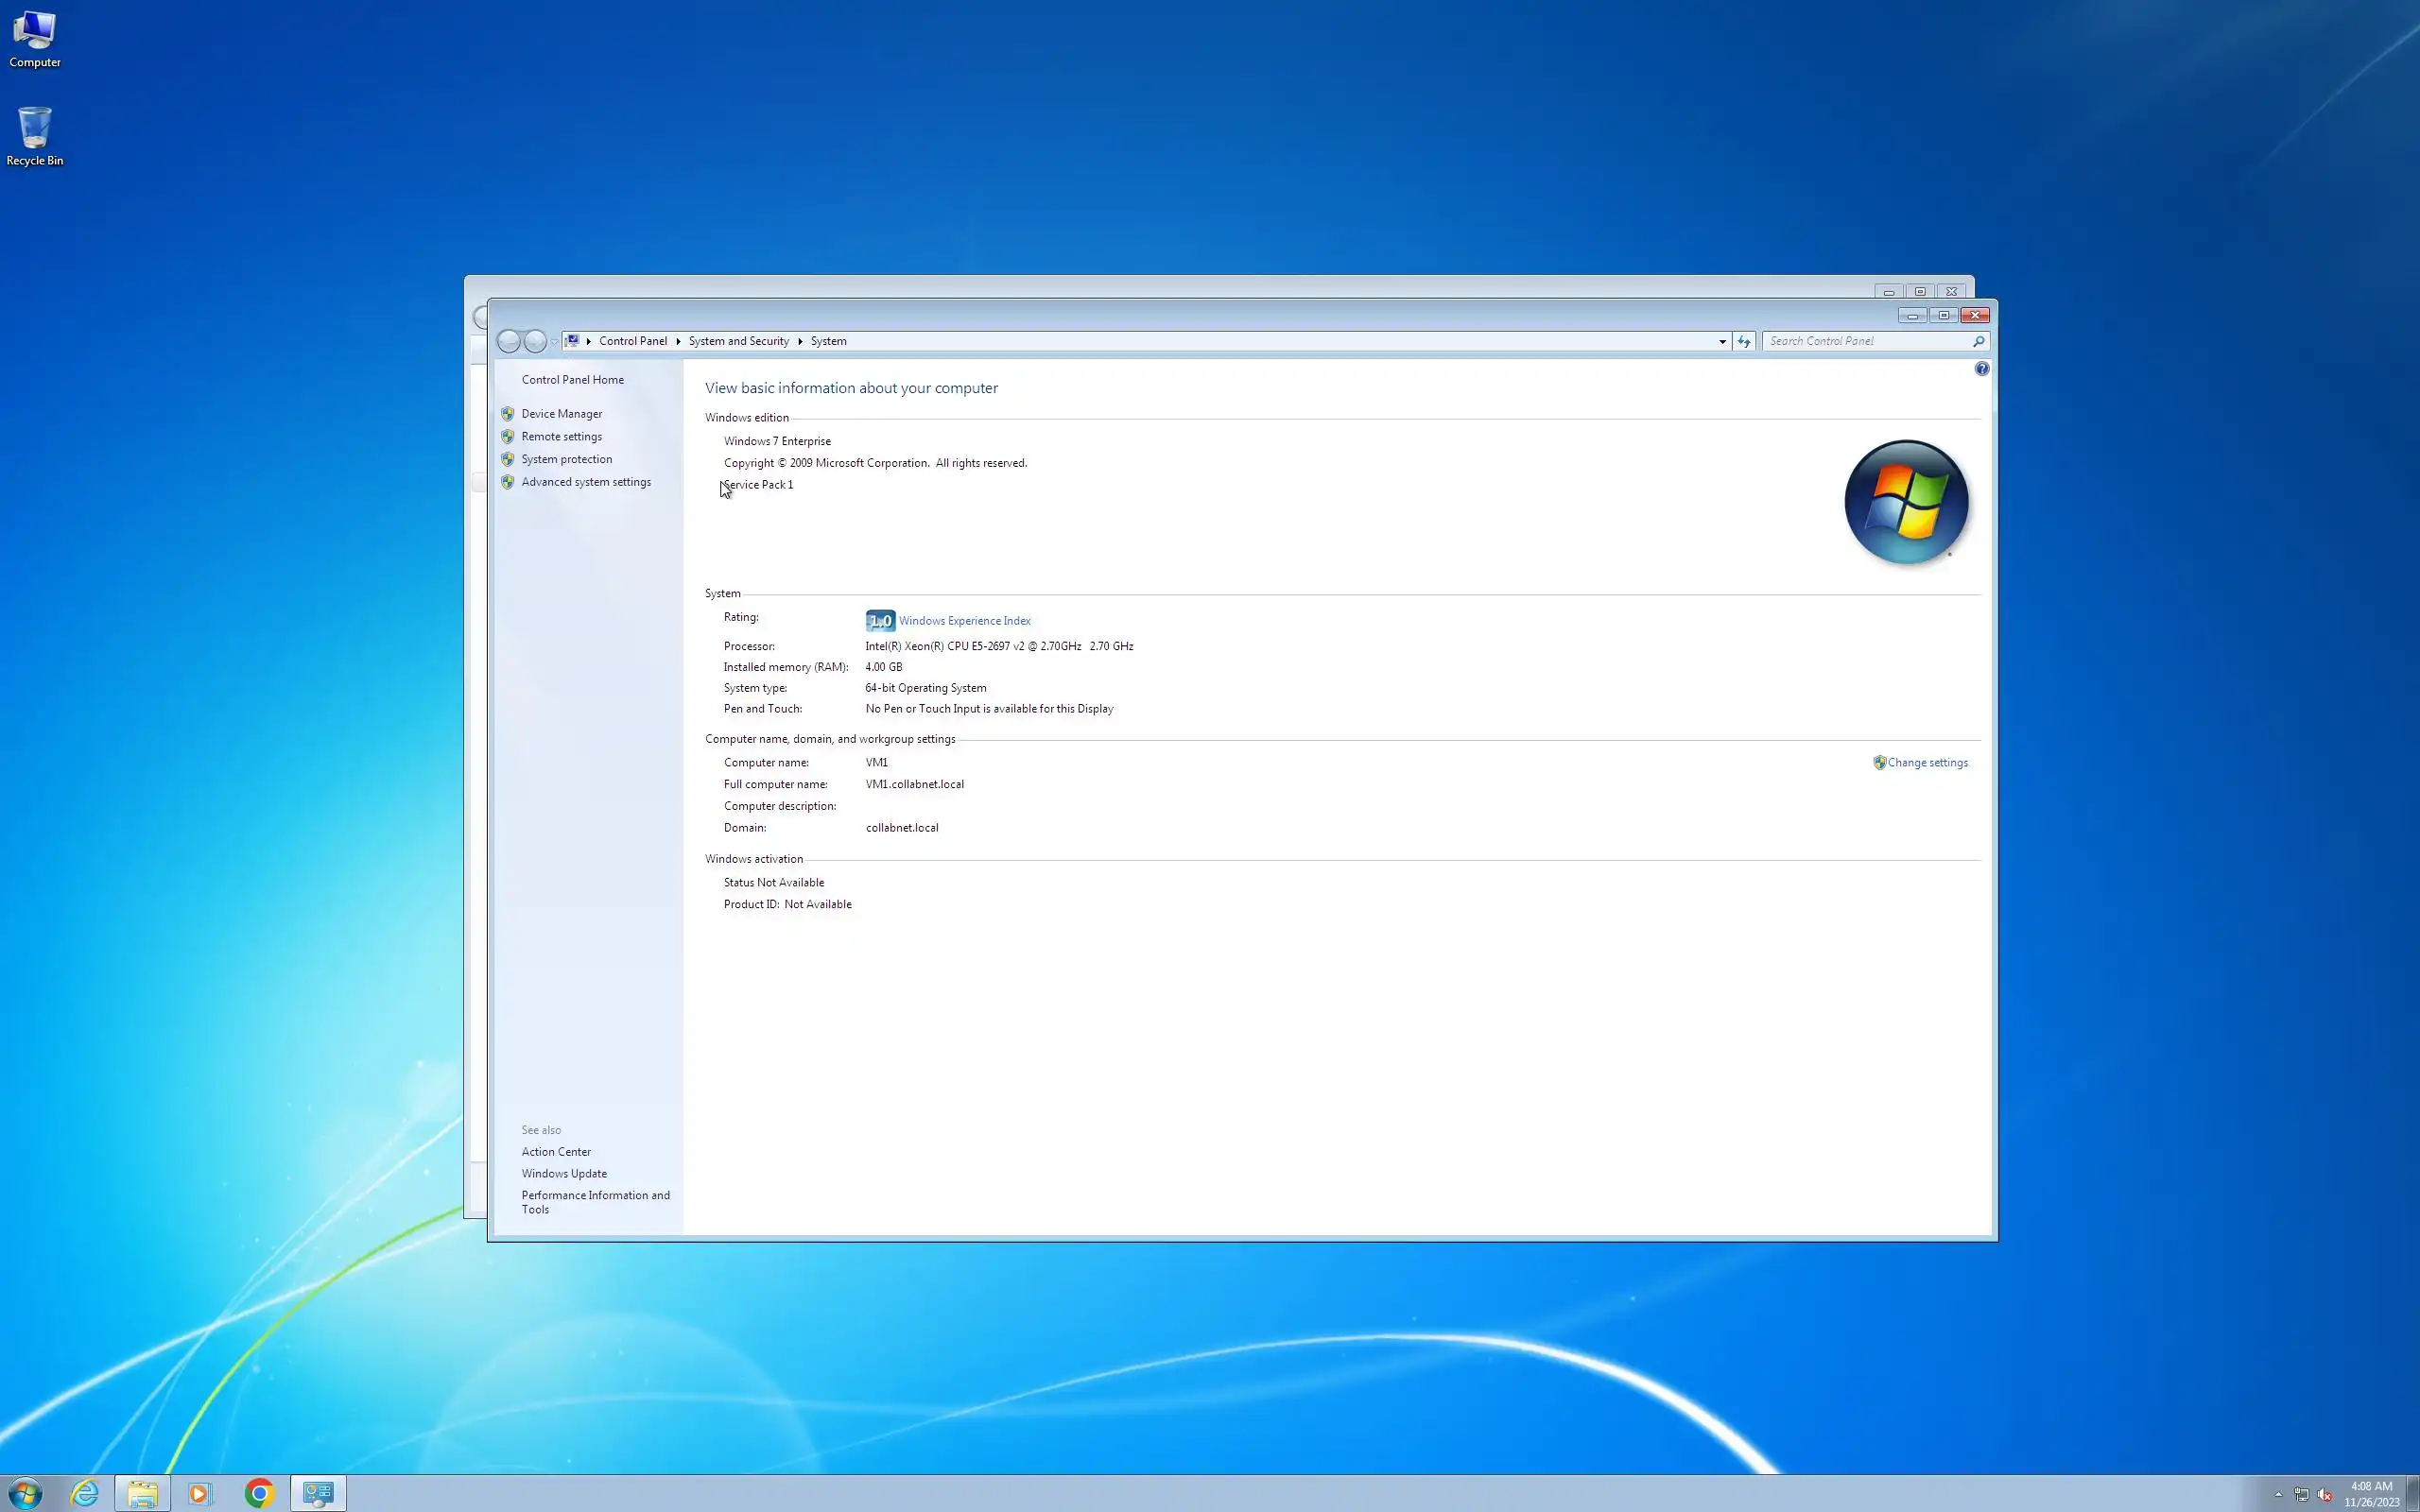Click the help question mark icon
The image size is (2420, 1512).
tap(1981, 369)
